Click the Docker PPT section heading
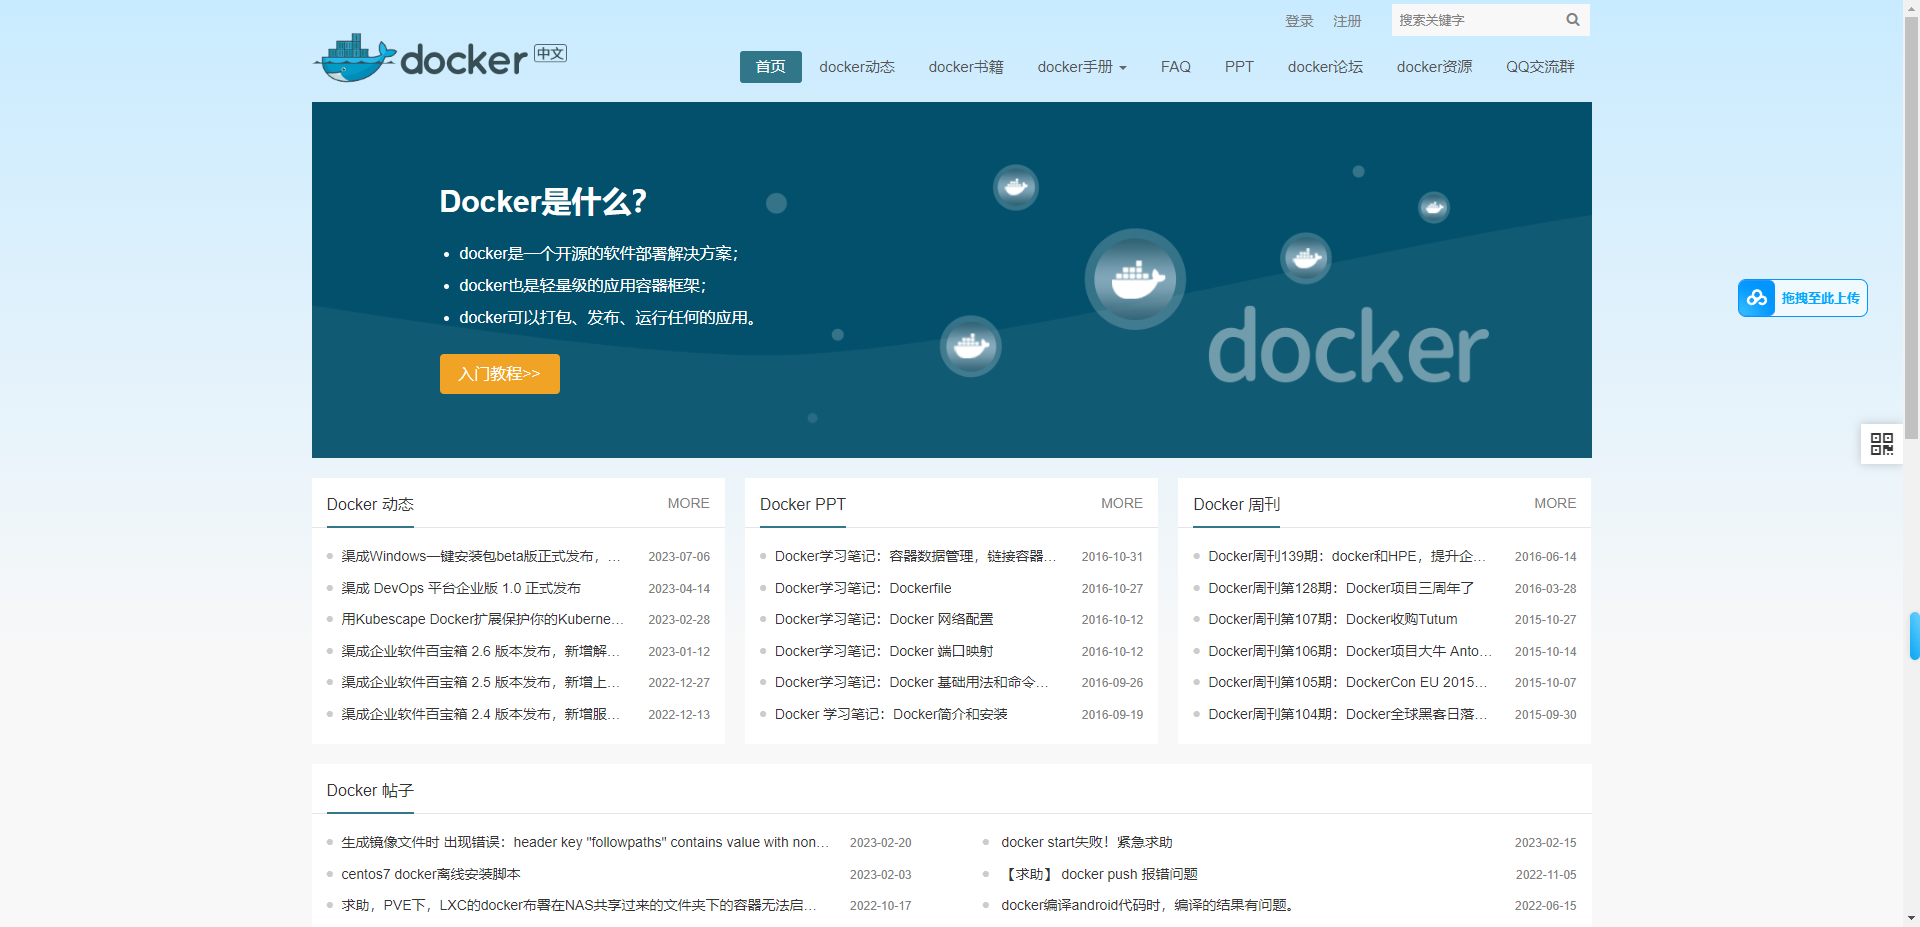The height and width of the screenshot is (927, 1920). (803, 504)
